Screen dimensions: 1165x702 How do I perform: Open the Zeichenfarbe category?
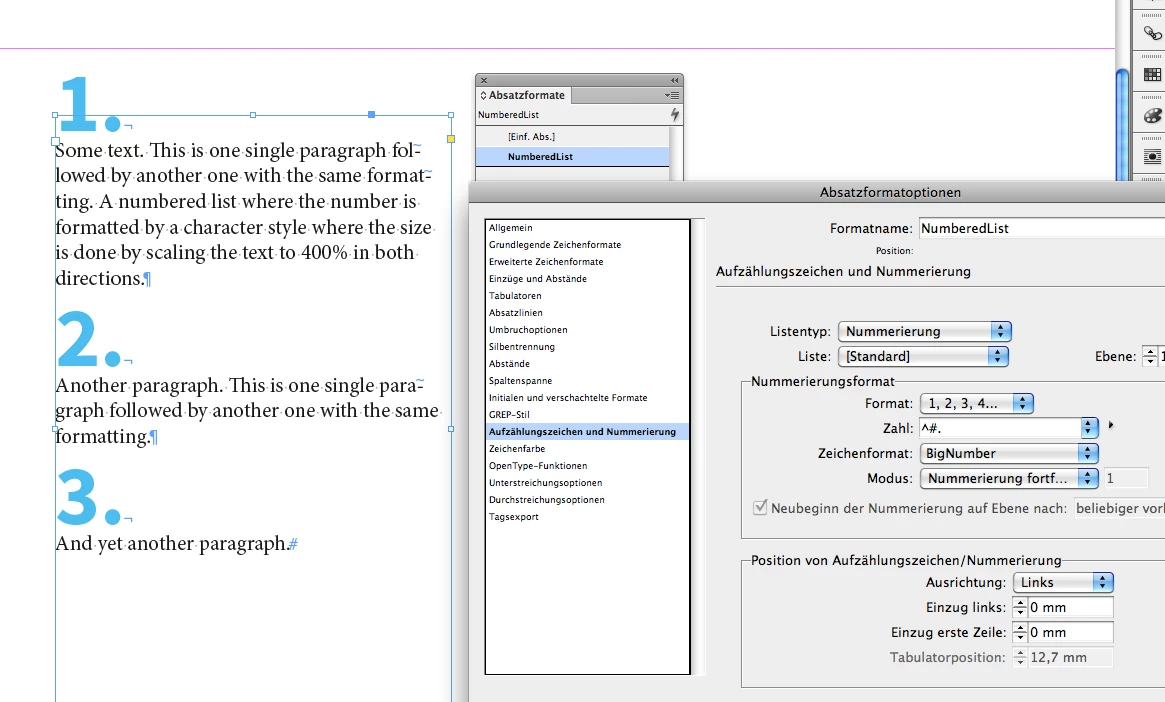(x=587, y=449)
